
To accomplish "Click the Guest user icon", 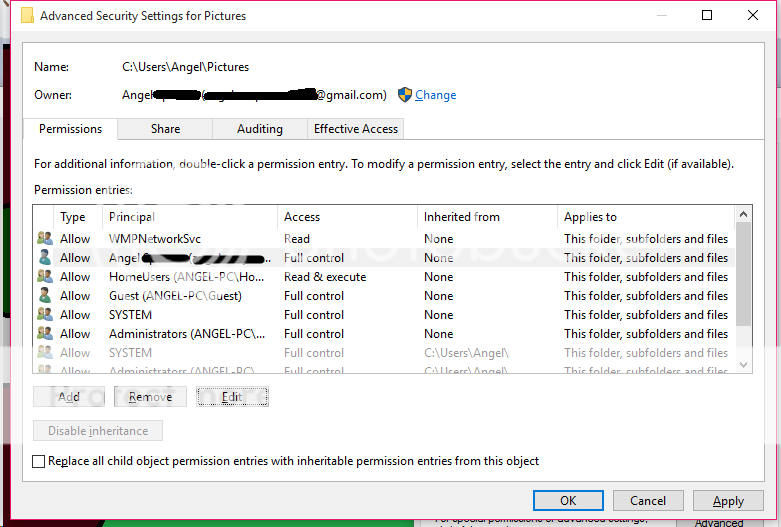I will click(44, 296).
